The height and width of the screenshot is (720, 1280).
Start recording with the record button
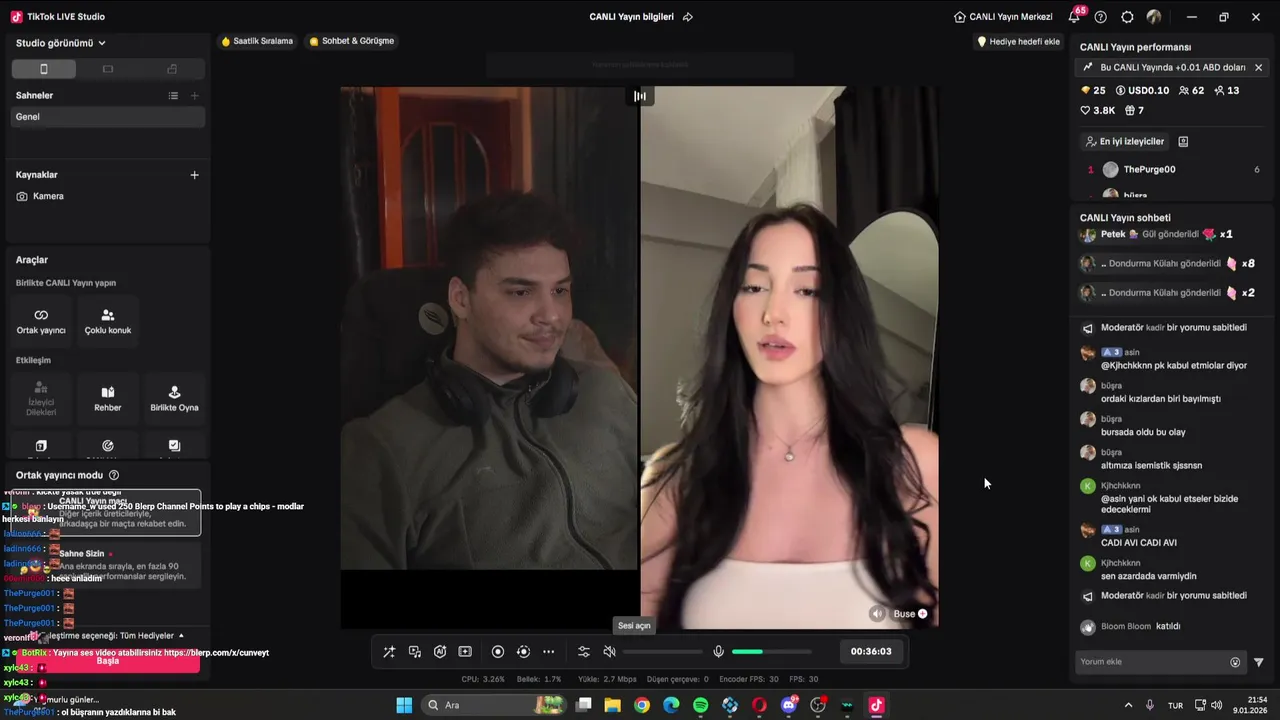(498, 652)
